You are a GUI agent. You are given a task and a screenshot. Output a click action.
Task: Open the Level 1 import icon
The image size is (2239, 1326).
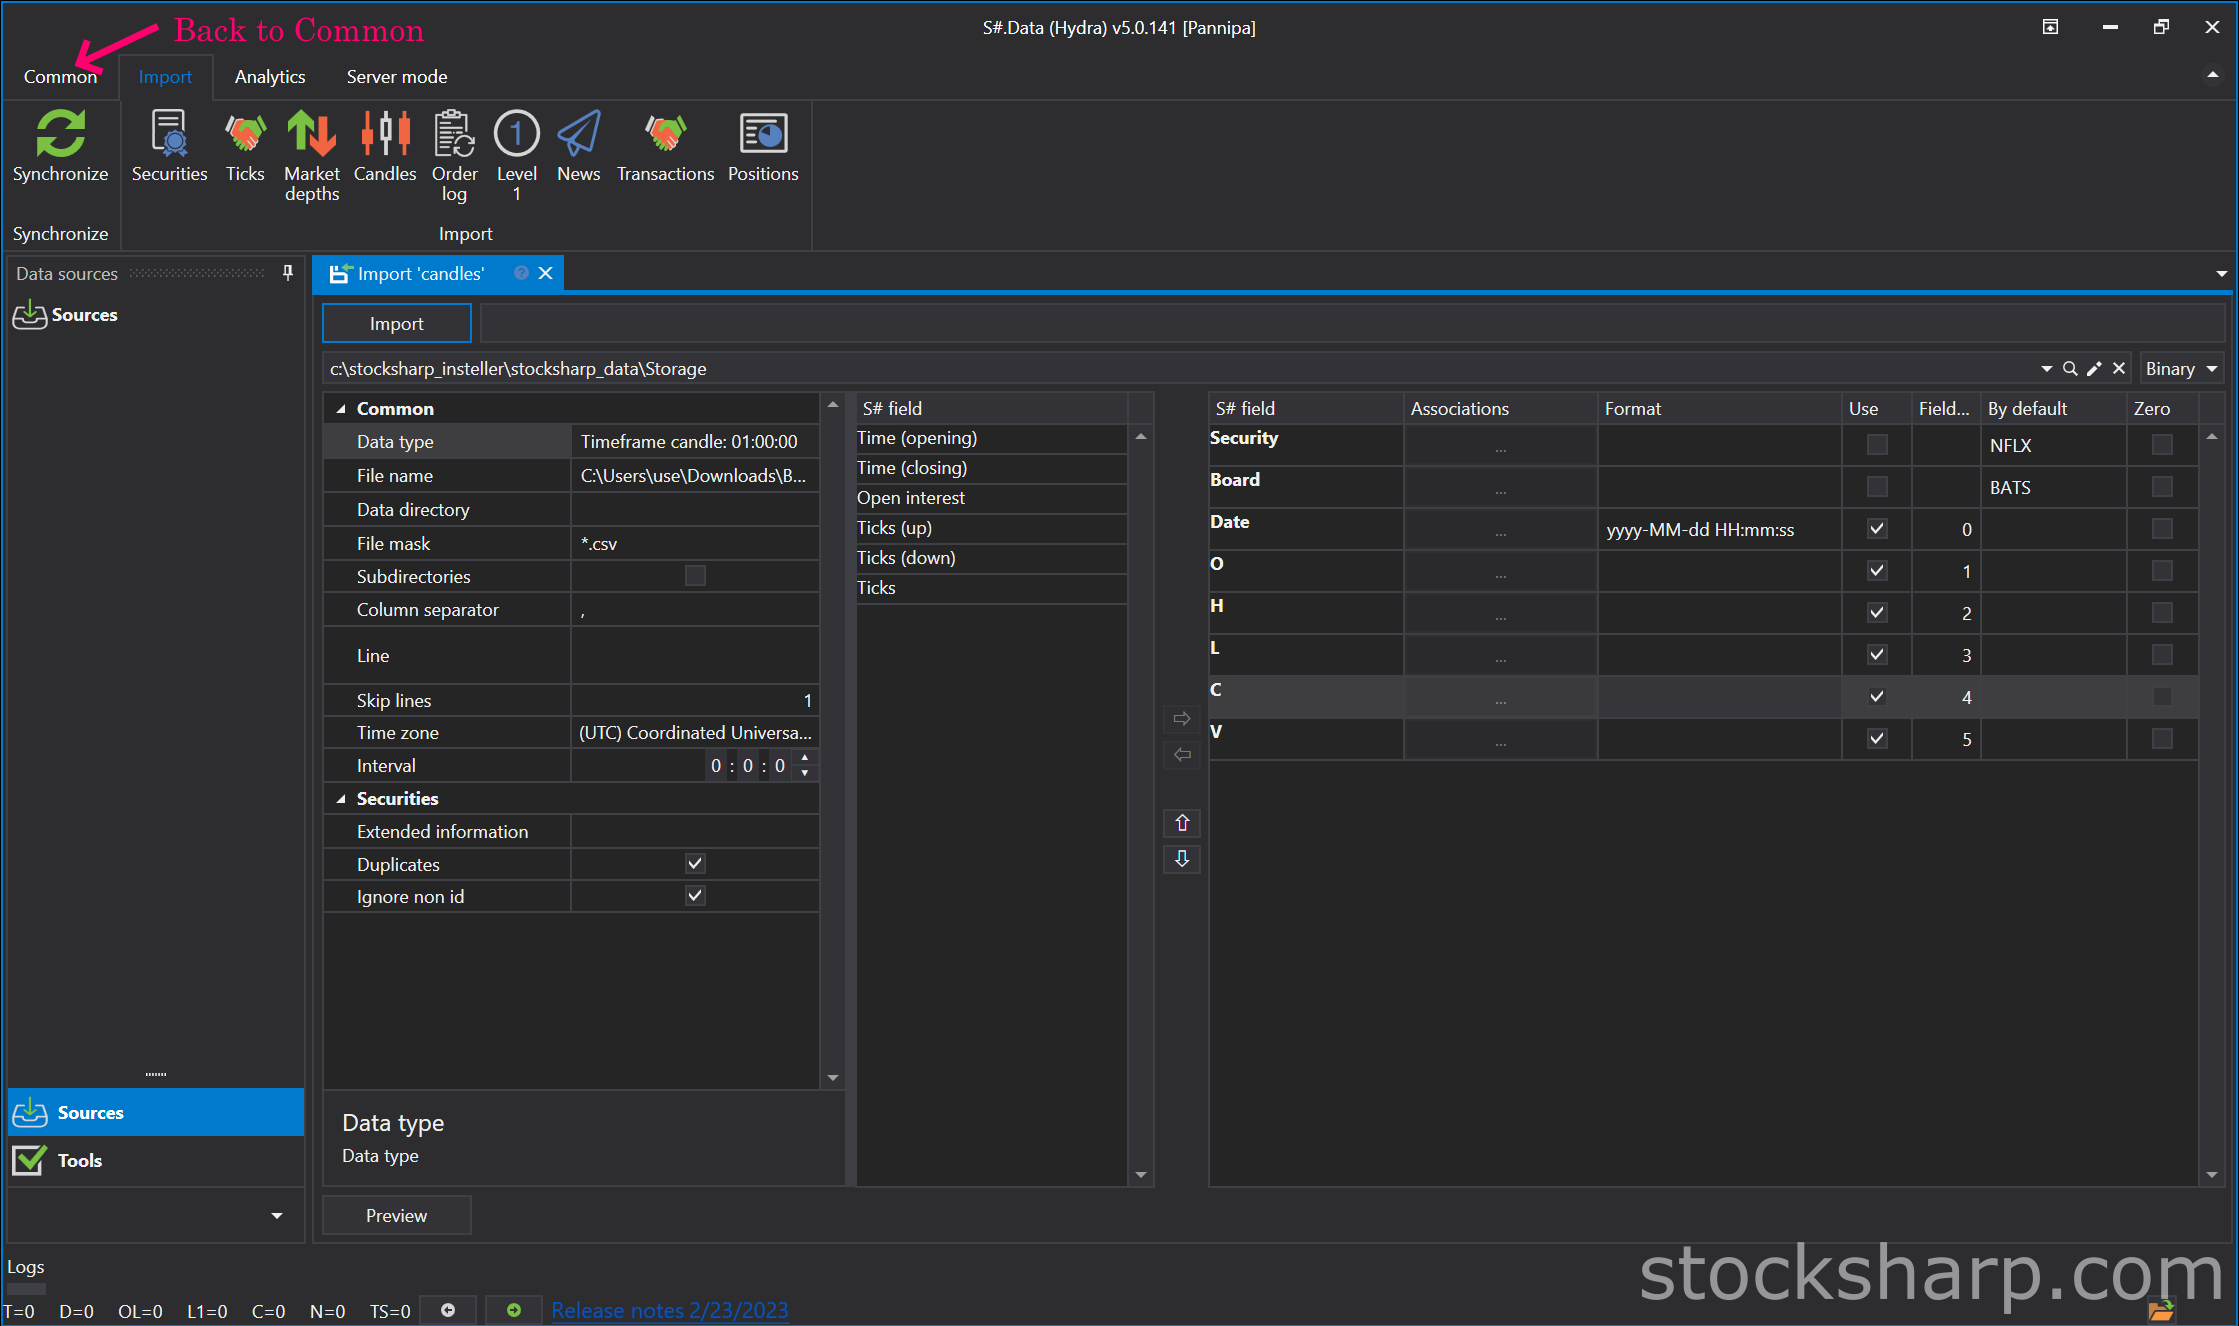516,135
